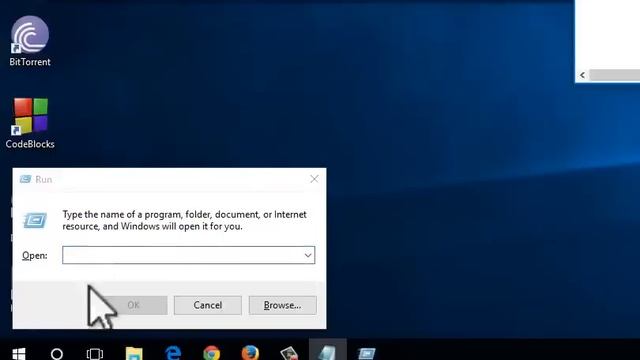Image resolution: width=640 pixels, height=360 pixels.
Task: Launch Google Chrome from the taskbar
Action: [211, 353]
